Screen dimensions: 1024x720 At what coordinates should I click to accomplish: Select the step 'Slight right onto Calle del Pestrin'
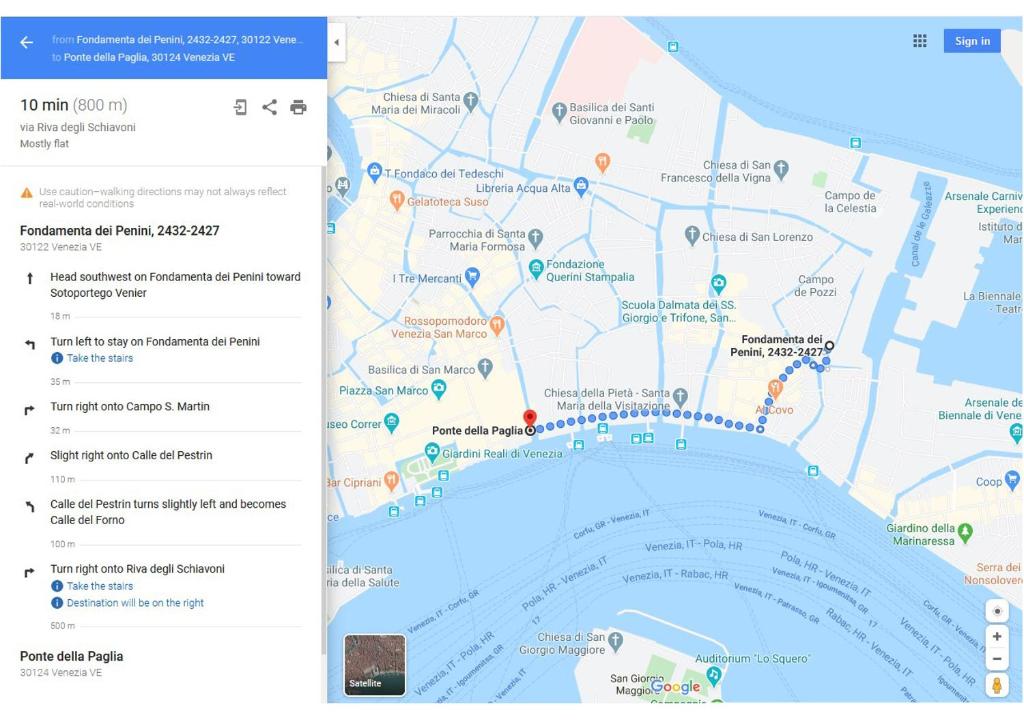coord(131,455)
